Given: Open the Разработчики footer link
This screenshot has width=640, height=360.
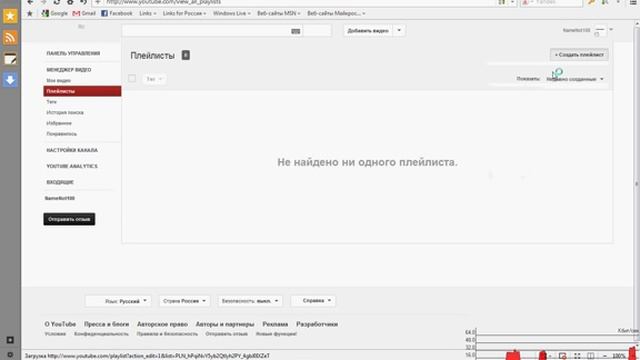Looking at the screenshot, I should click(317, 324).
